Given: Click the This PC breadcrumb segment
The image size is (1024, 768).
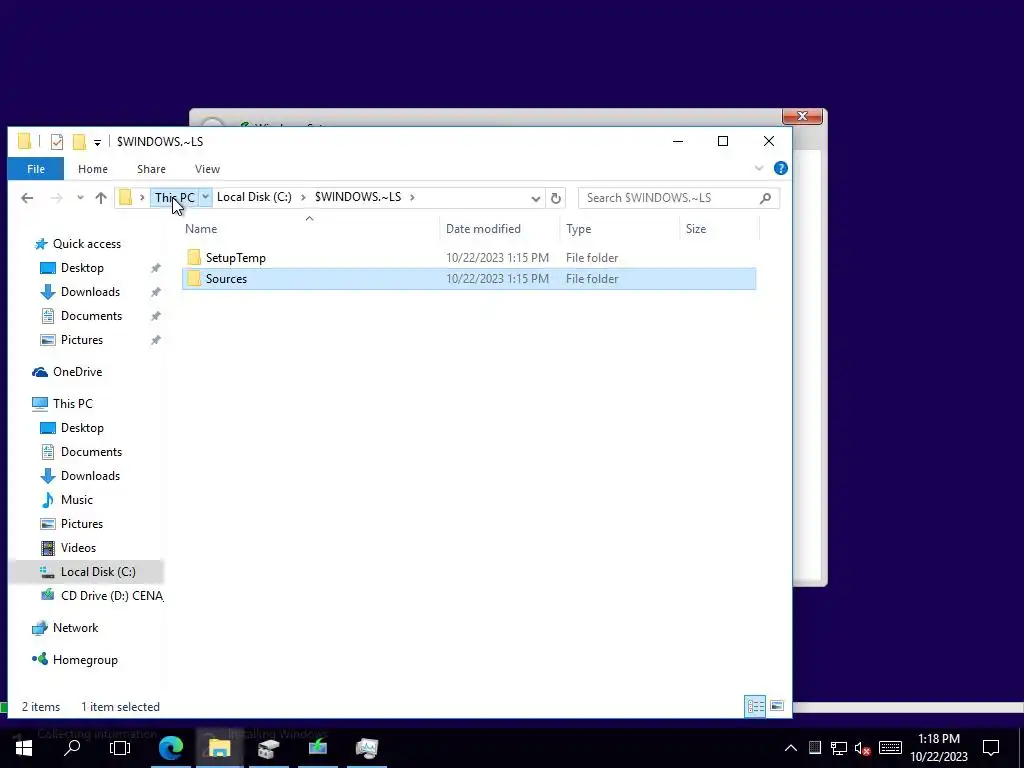Looking at the screenshot, I should pyautogui.click(x=174, y=197).
